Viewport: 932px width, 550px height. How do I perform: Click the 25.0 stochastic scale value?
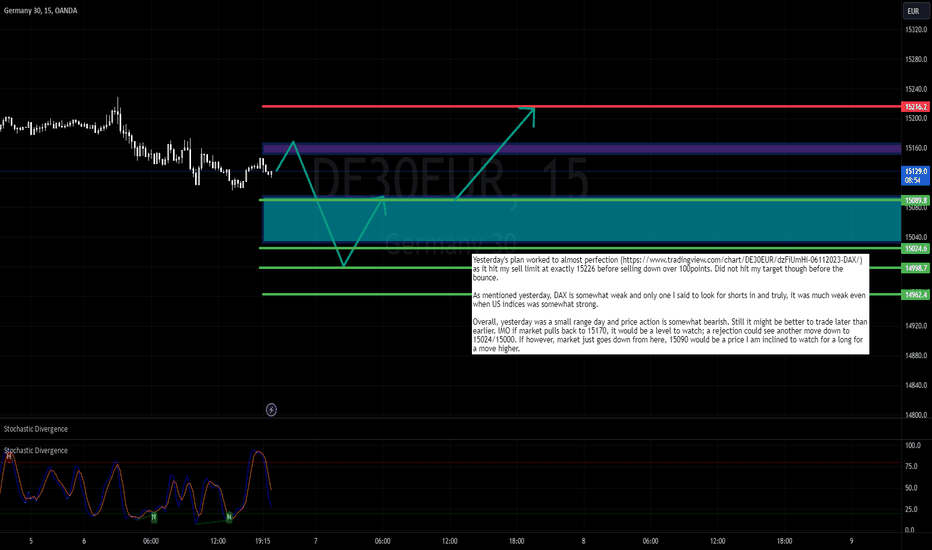(911, 510)
